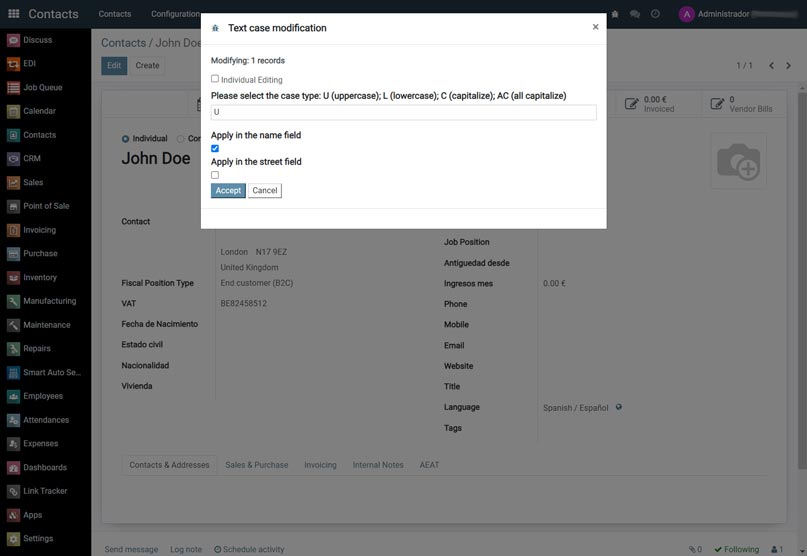Uncheck Apply in the name field
Screen dimensions: 807x556
tap(215, 148)
